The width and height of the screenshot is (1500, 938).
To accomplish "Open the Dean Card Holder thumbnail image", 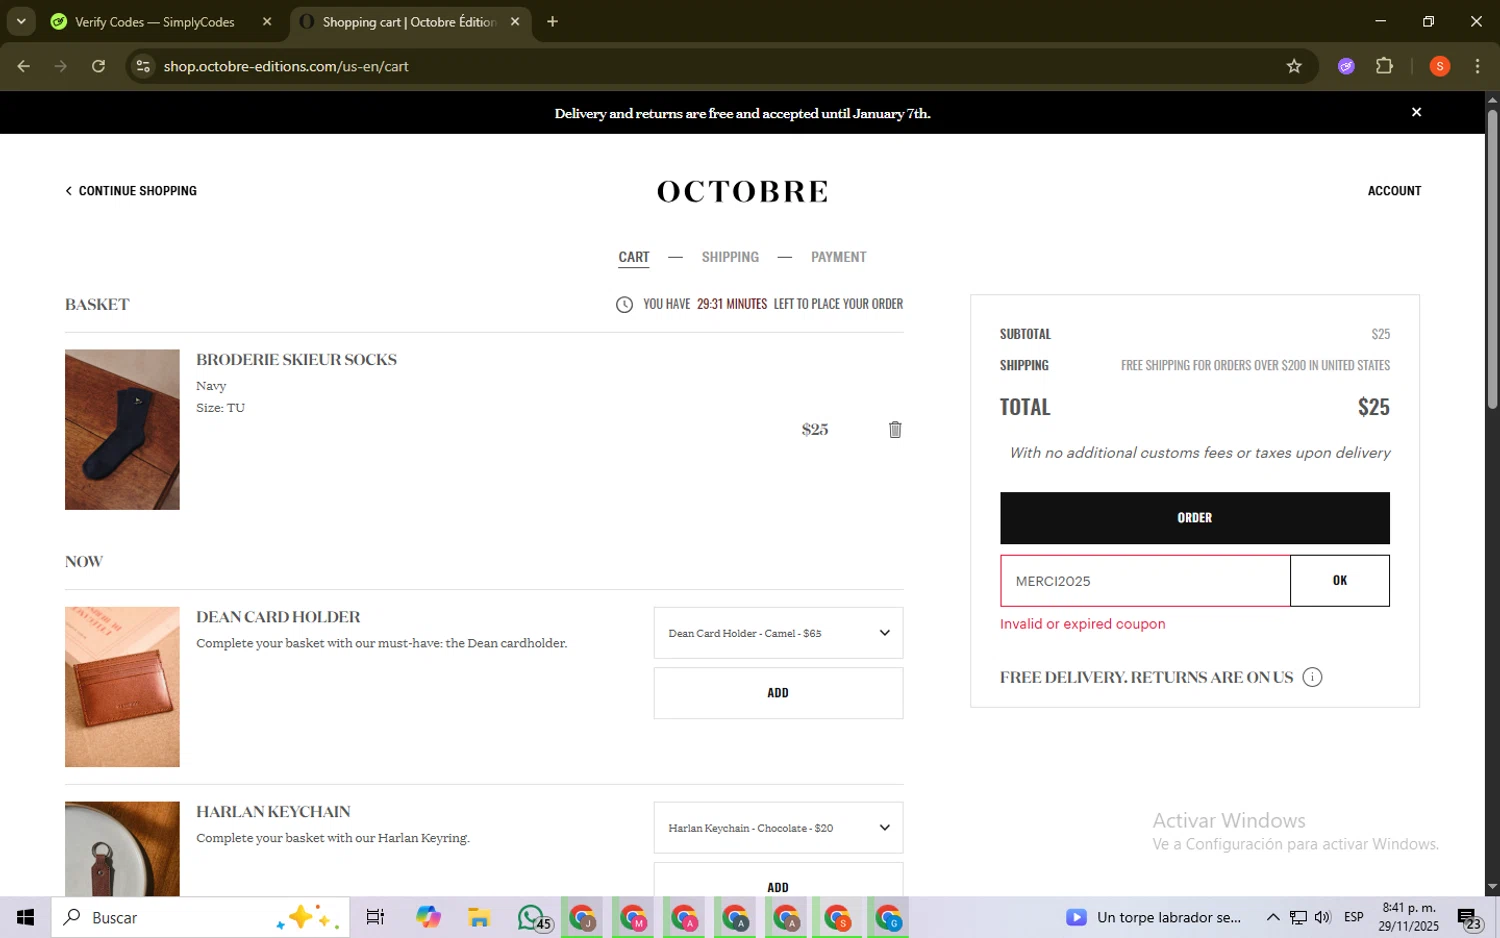I will pos(122,687).
